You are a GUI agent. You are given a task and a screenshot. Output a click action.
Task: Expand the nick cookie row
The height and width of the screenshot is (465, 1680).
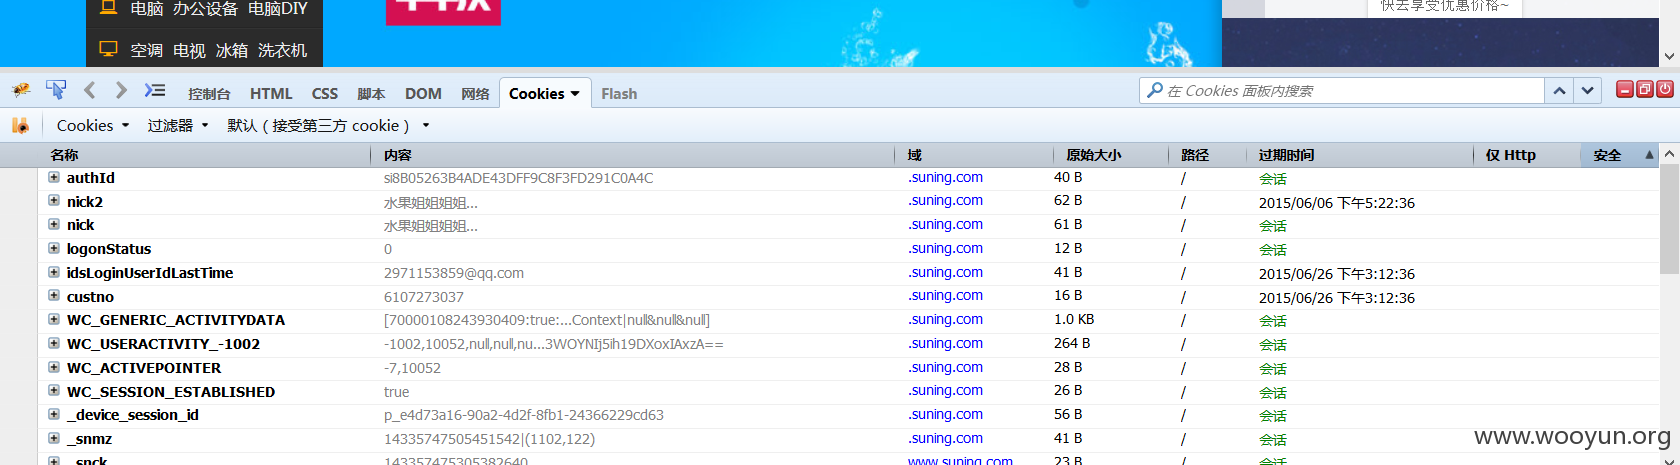[54, 224]
